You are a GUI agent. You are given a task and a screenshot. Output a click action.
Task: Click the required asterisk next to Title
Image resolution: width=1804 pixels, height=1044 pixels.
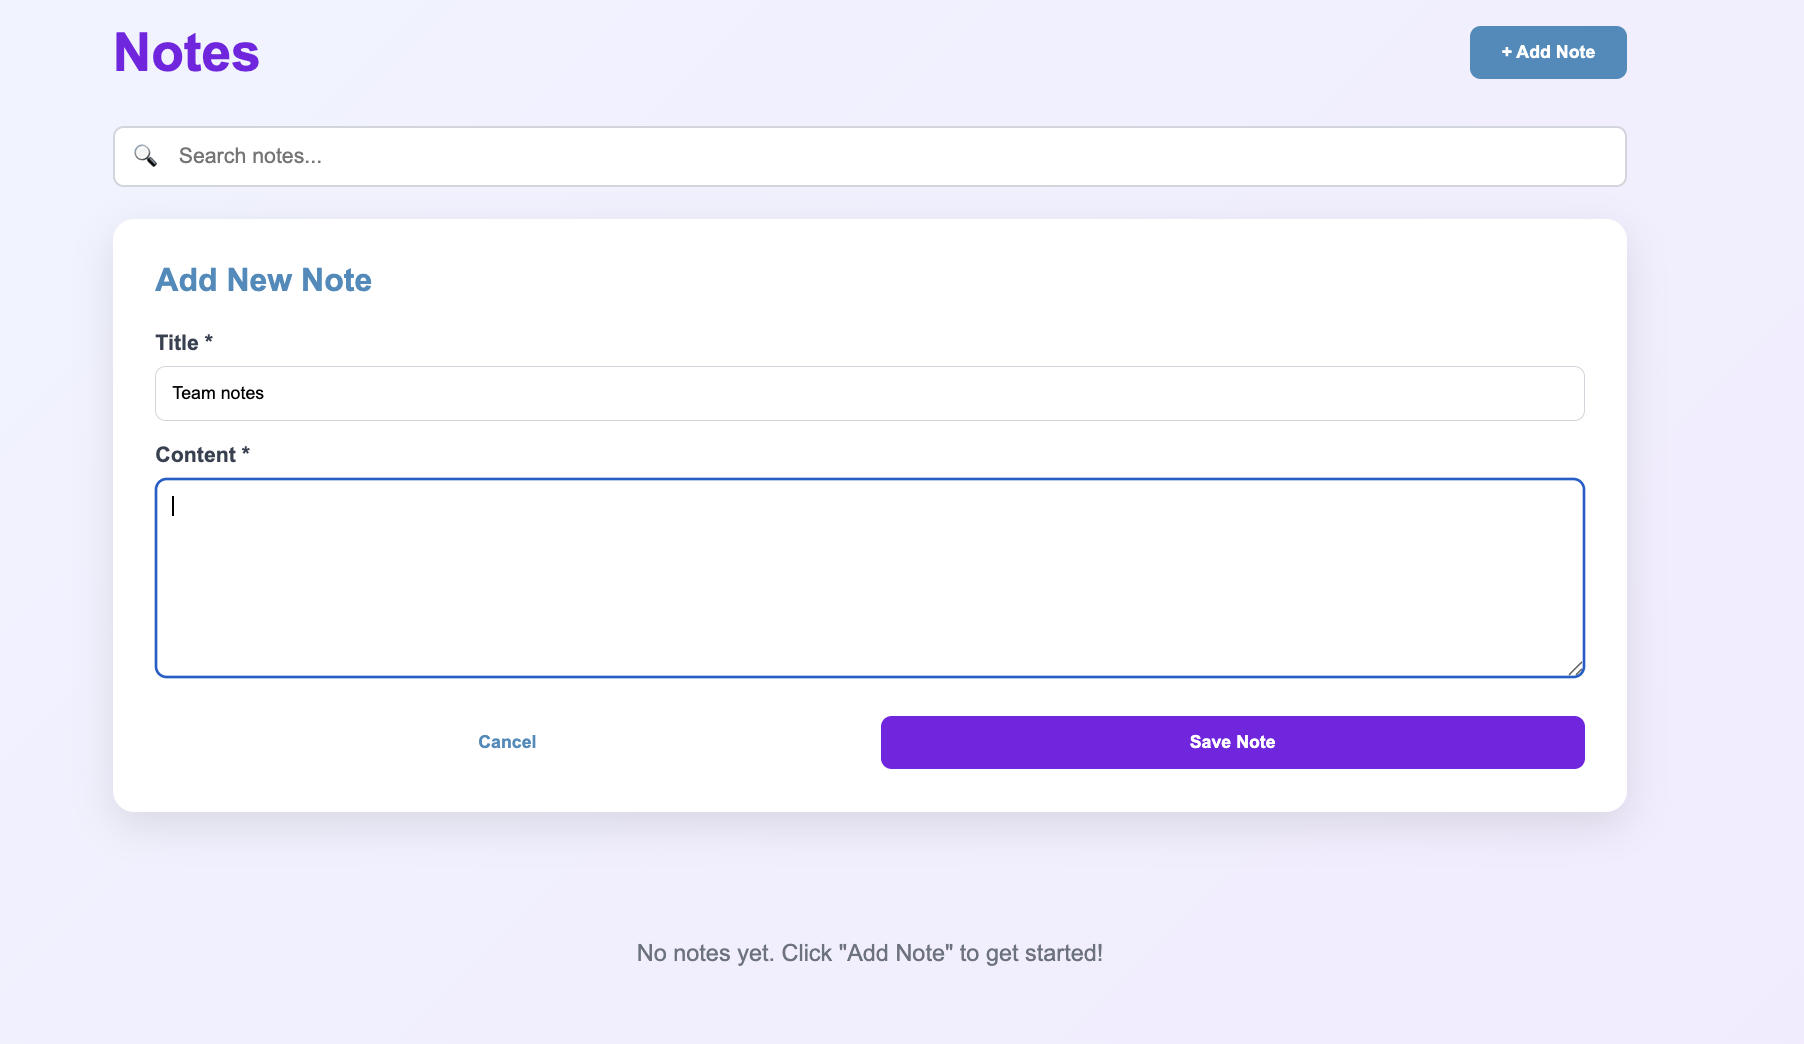pos(208,340)
